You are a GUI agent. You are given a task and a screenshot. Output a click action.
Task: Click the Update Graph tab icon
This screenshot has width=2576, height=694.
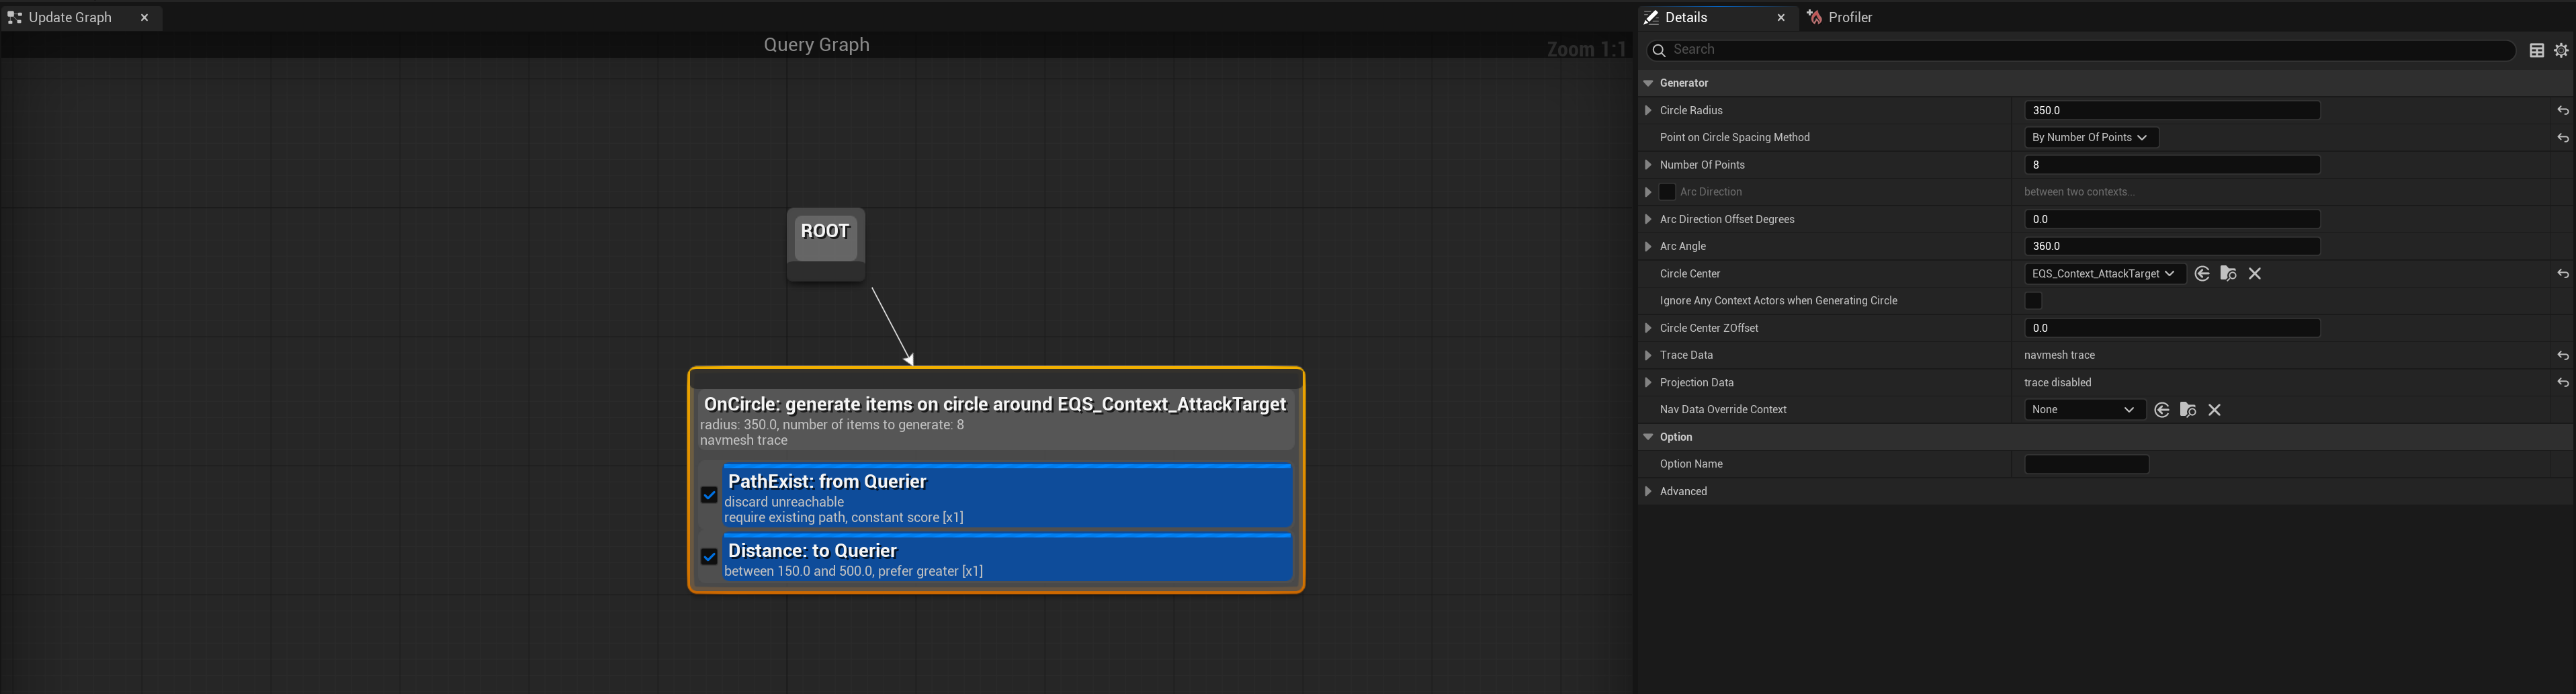click(x=15, y=17)
